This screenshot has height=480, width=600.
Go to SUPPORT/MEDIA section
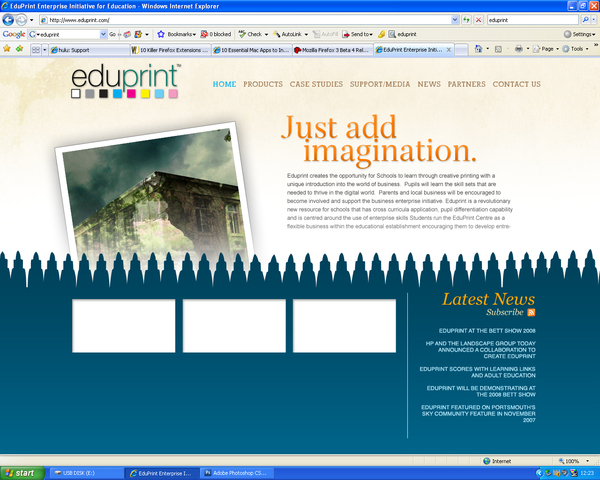380,84
